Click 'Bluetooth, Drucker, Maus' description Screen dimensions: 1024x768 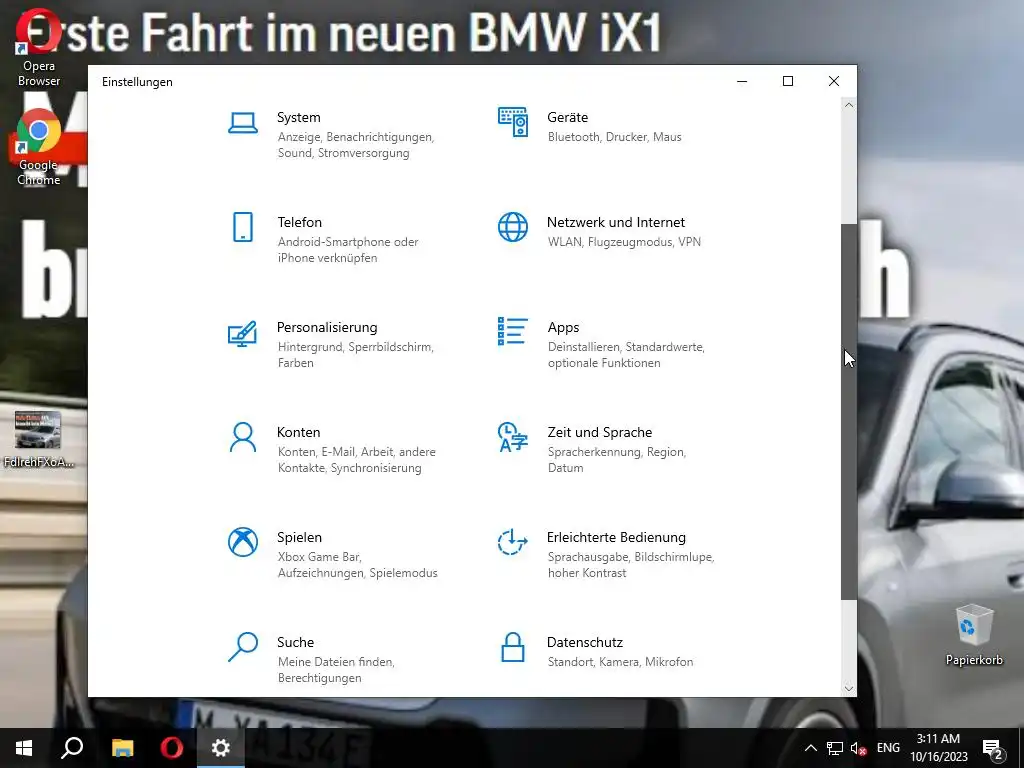point(615,137)
